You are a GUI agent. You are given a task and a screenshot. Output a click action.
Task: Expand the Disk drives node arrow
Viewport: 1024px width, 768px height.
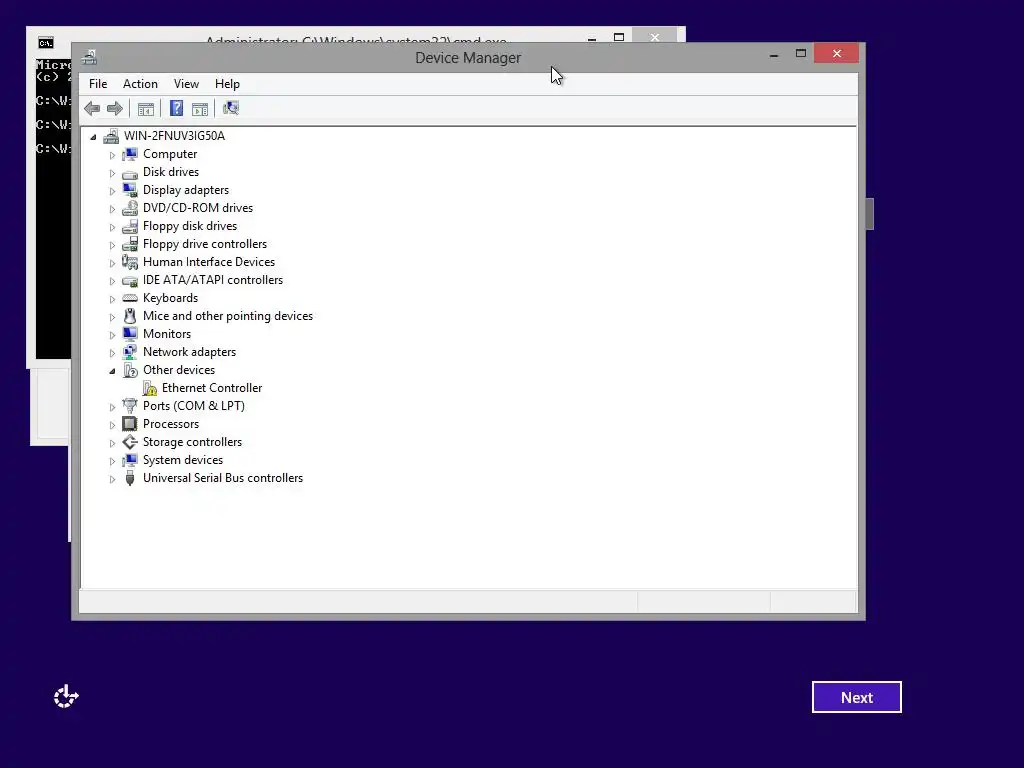coord(112,173)
